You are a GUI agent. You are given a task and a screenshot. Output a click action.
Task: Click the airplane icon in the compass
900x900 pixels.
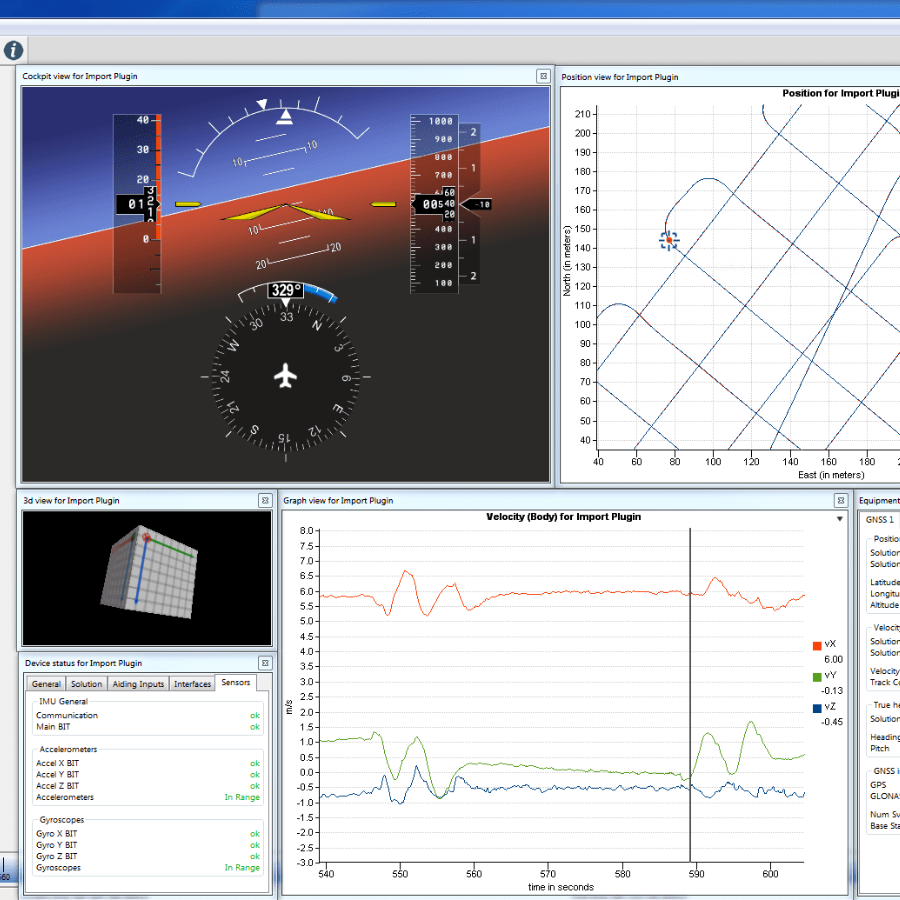[286, 377]
